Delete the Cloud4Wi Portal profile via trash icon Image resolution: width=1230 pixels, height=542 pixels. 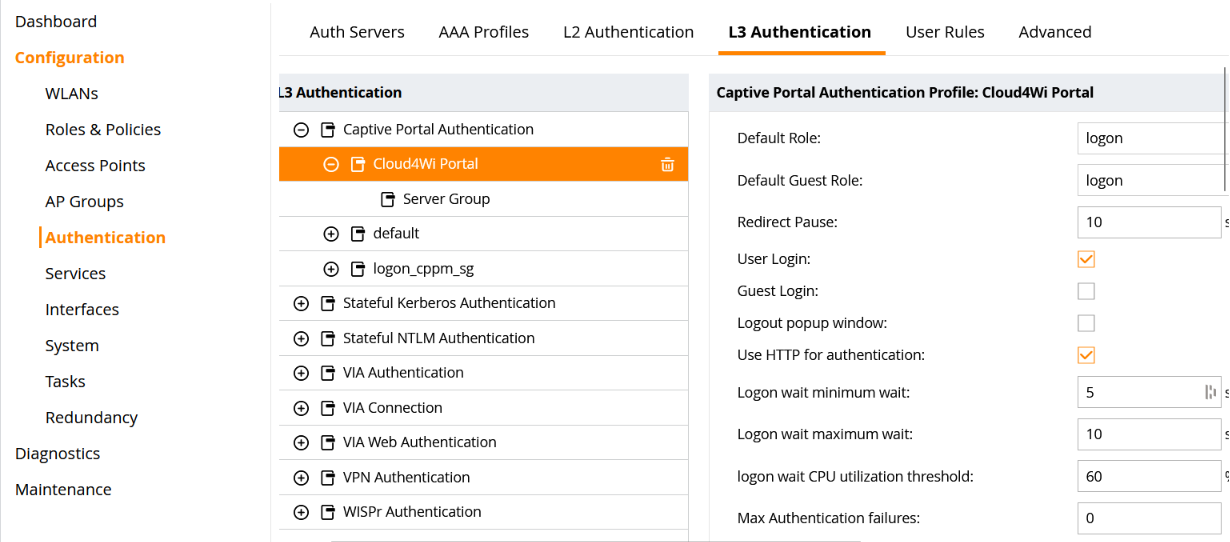click(667, 165)
